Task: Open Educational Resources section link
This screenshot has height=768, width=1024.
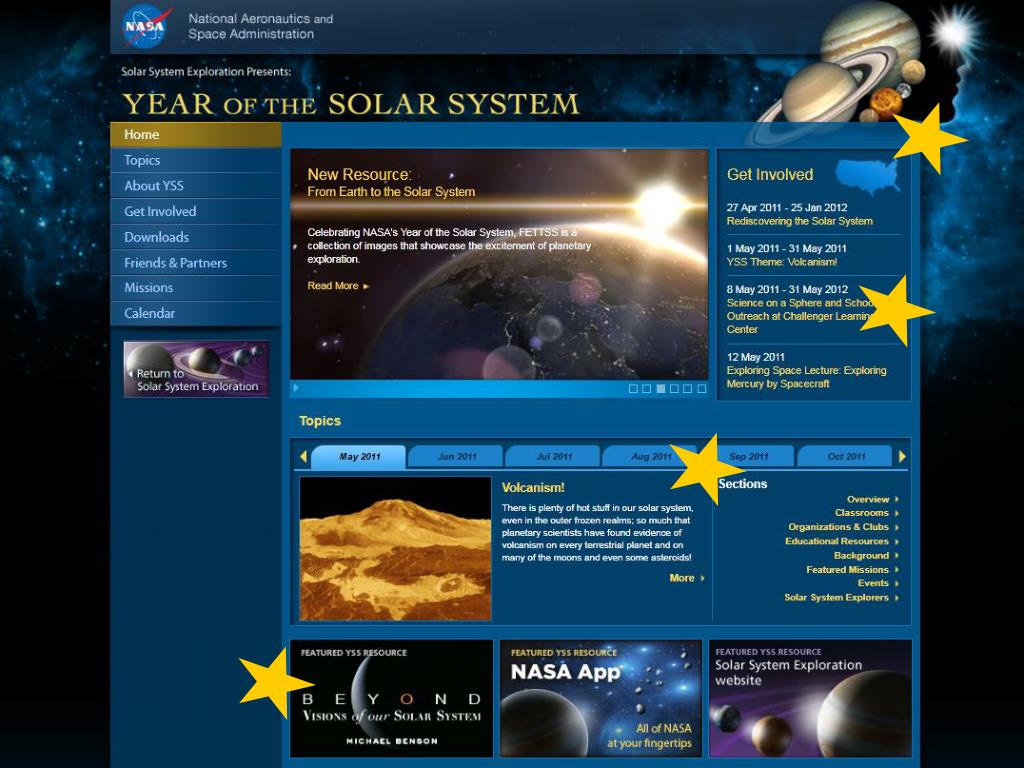Action: pos(837,541)
